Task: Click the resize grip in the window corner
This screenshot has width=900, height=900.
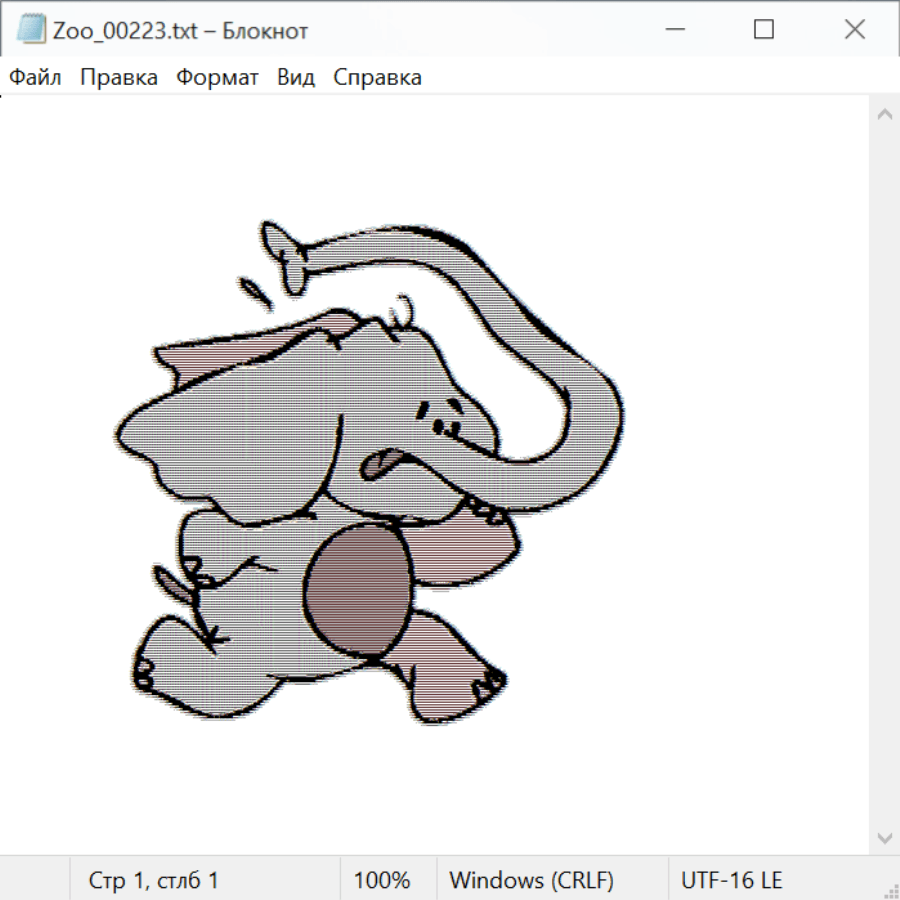Action: click(890, 890)
